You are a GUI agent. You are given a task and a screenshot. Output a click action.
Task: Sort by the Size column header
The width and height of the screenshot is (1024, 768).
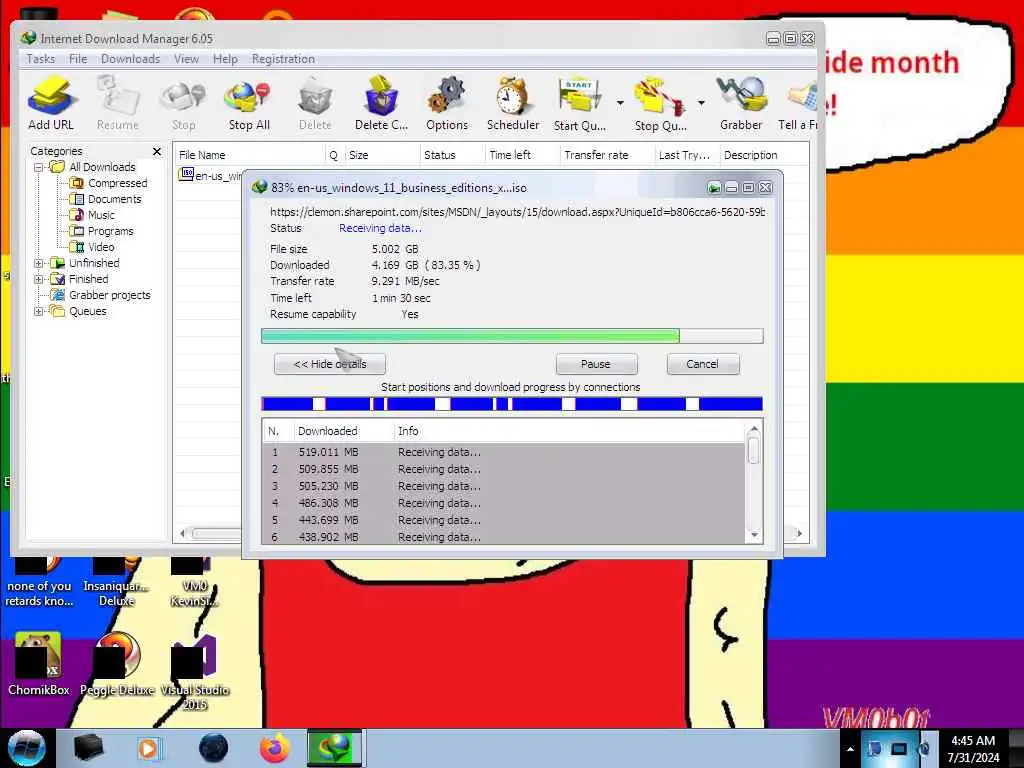pyautogui.click(x=382, y=155)
